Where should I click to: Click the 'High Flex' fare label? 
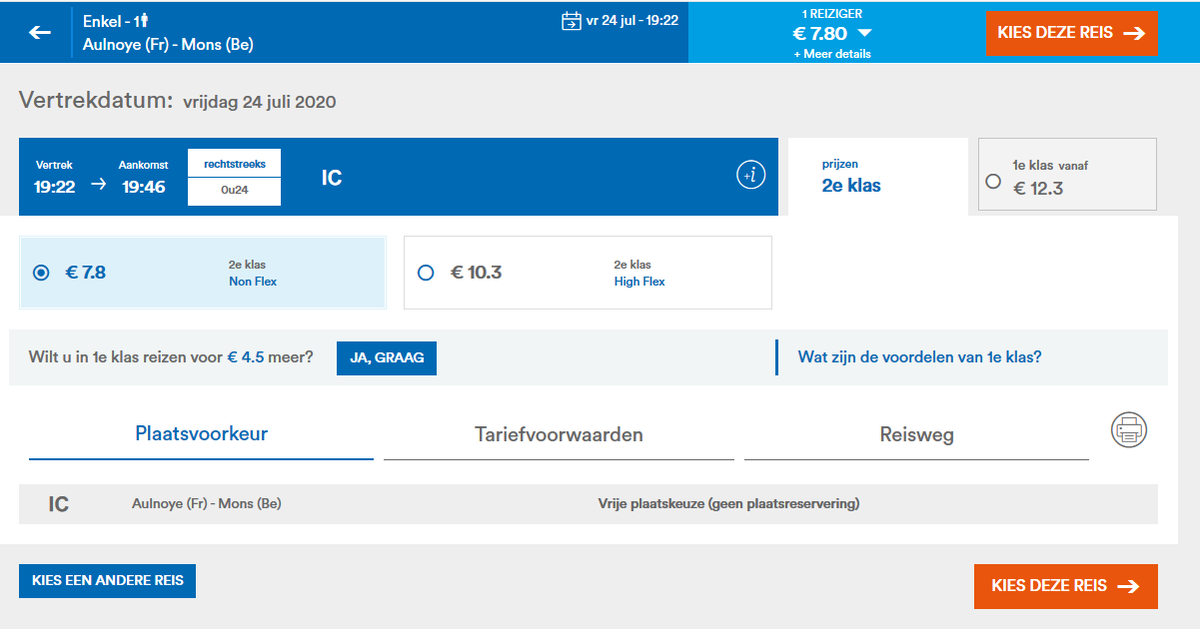[639, 282]
